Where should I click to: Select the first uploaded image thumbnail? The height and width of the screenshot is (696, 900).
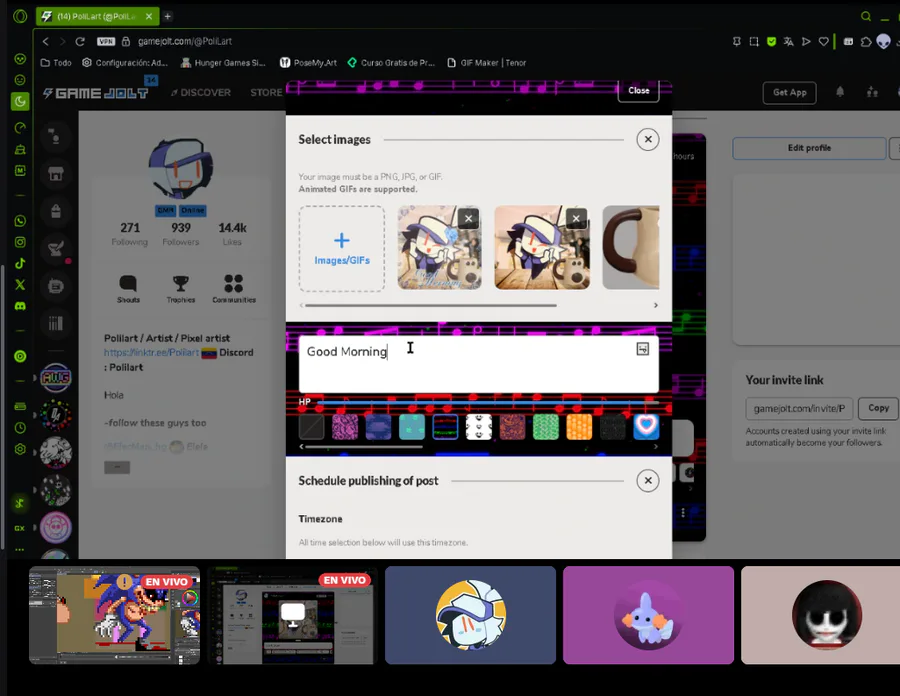tap(439, 247)
